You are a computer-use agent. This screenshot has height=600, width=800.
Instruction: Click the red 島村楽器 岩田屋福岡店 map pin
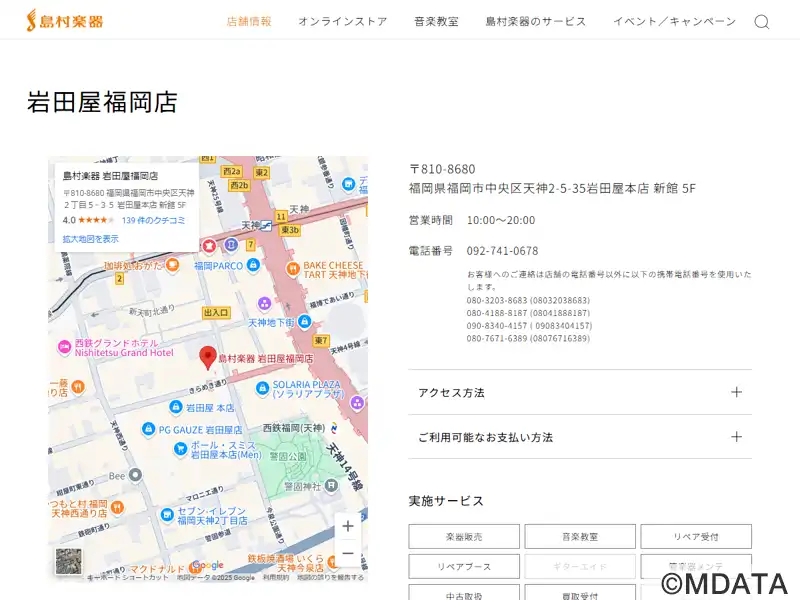pyautogui.click(x=208, y=357)
